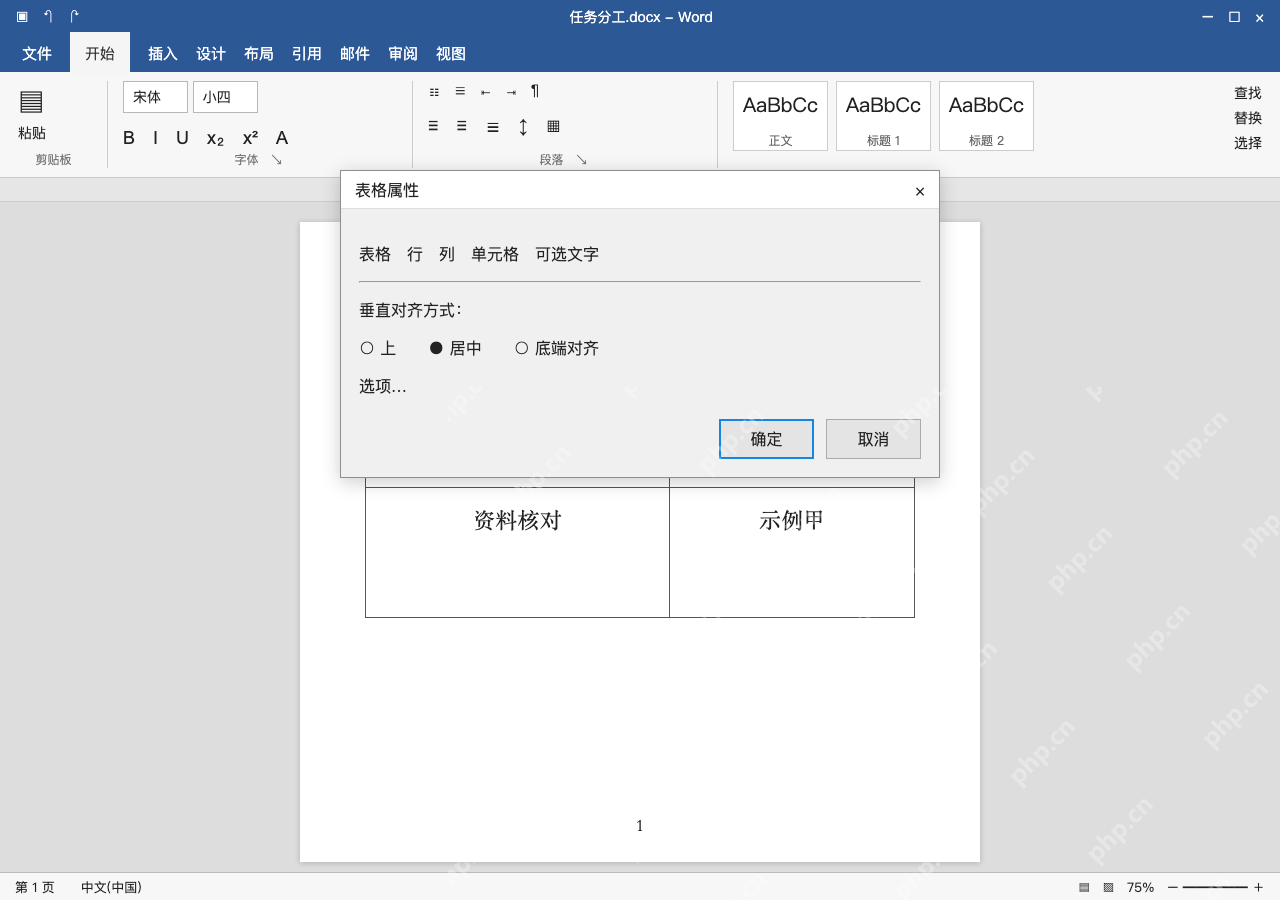Toggle underline U formatting icon
Image resolution: width=1280 pixels, height=900 pixels.
[182, 138]
